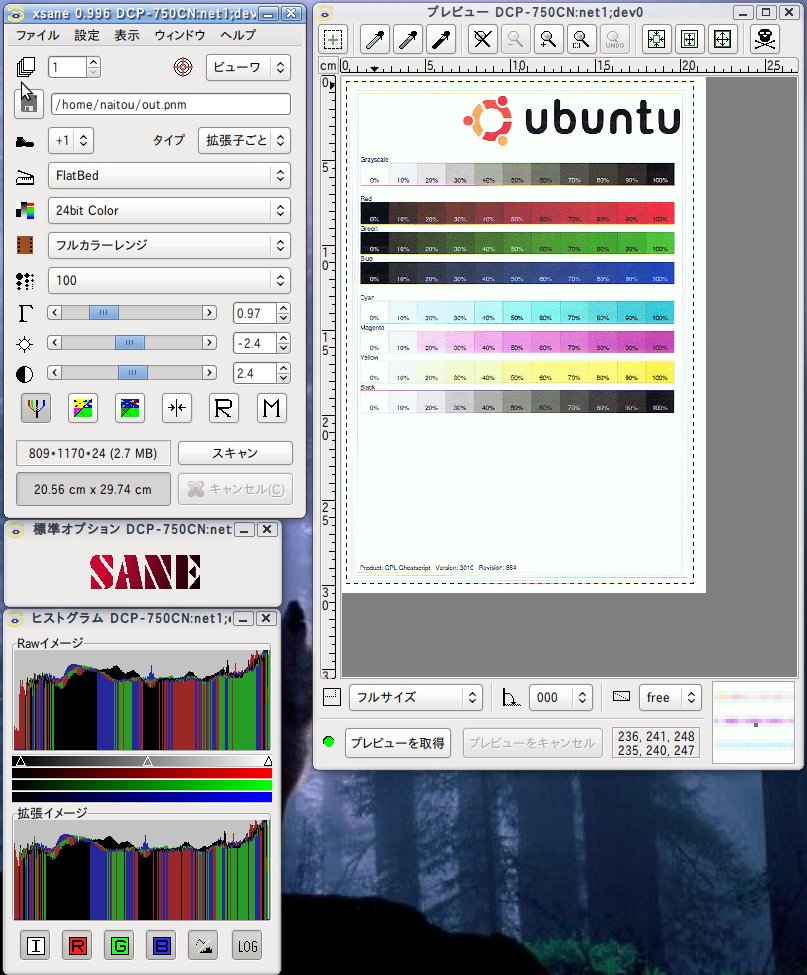The width and height of the screenshot is (807, 975).
Task: Click the zoom-to-selection magnifier icon
Action: coord(581,40)
